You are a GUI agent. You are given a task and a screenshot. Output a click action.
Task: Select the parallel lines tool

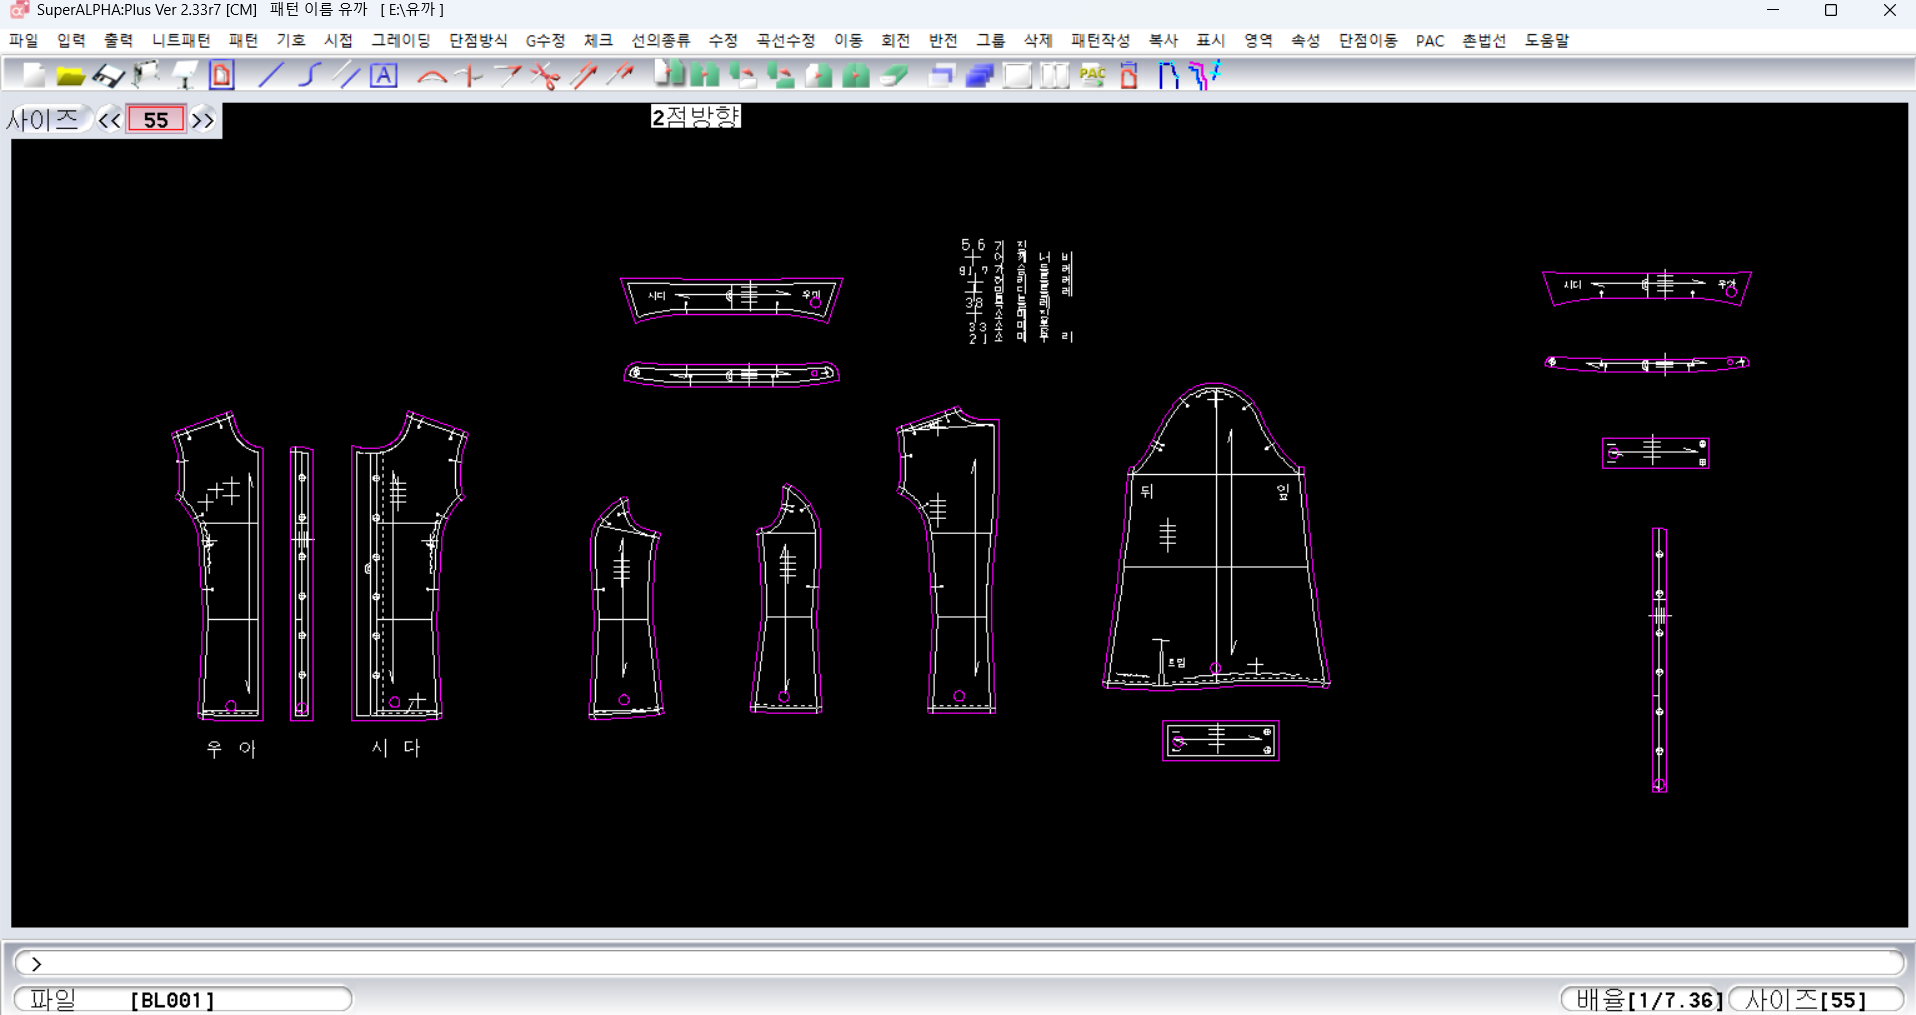347,75
